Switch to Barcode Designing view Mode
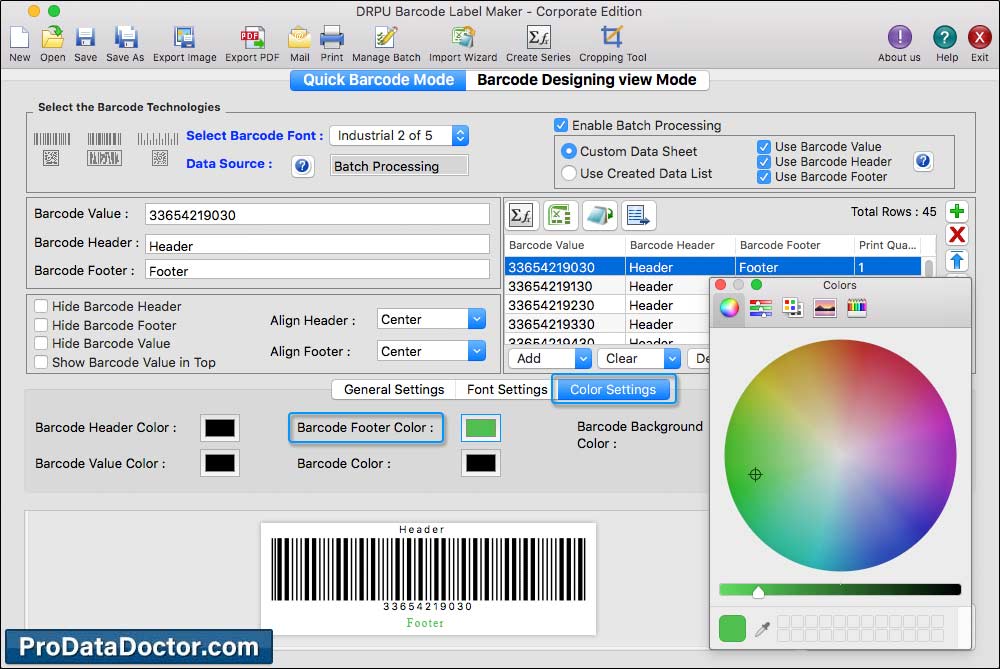 (587, 80)
